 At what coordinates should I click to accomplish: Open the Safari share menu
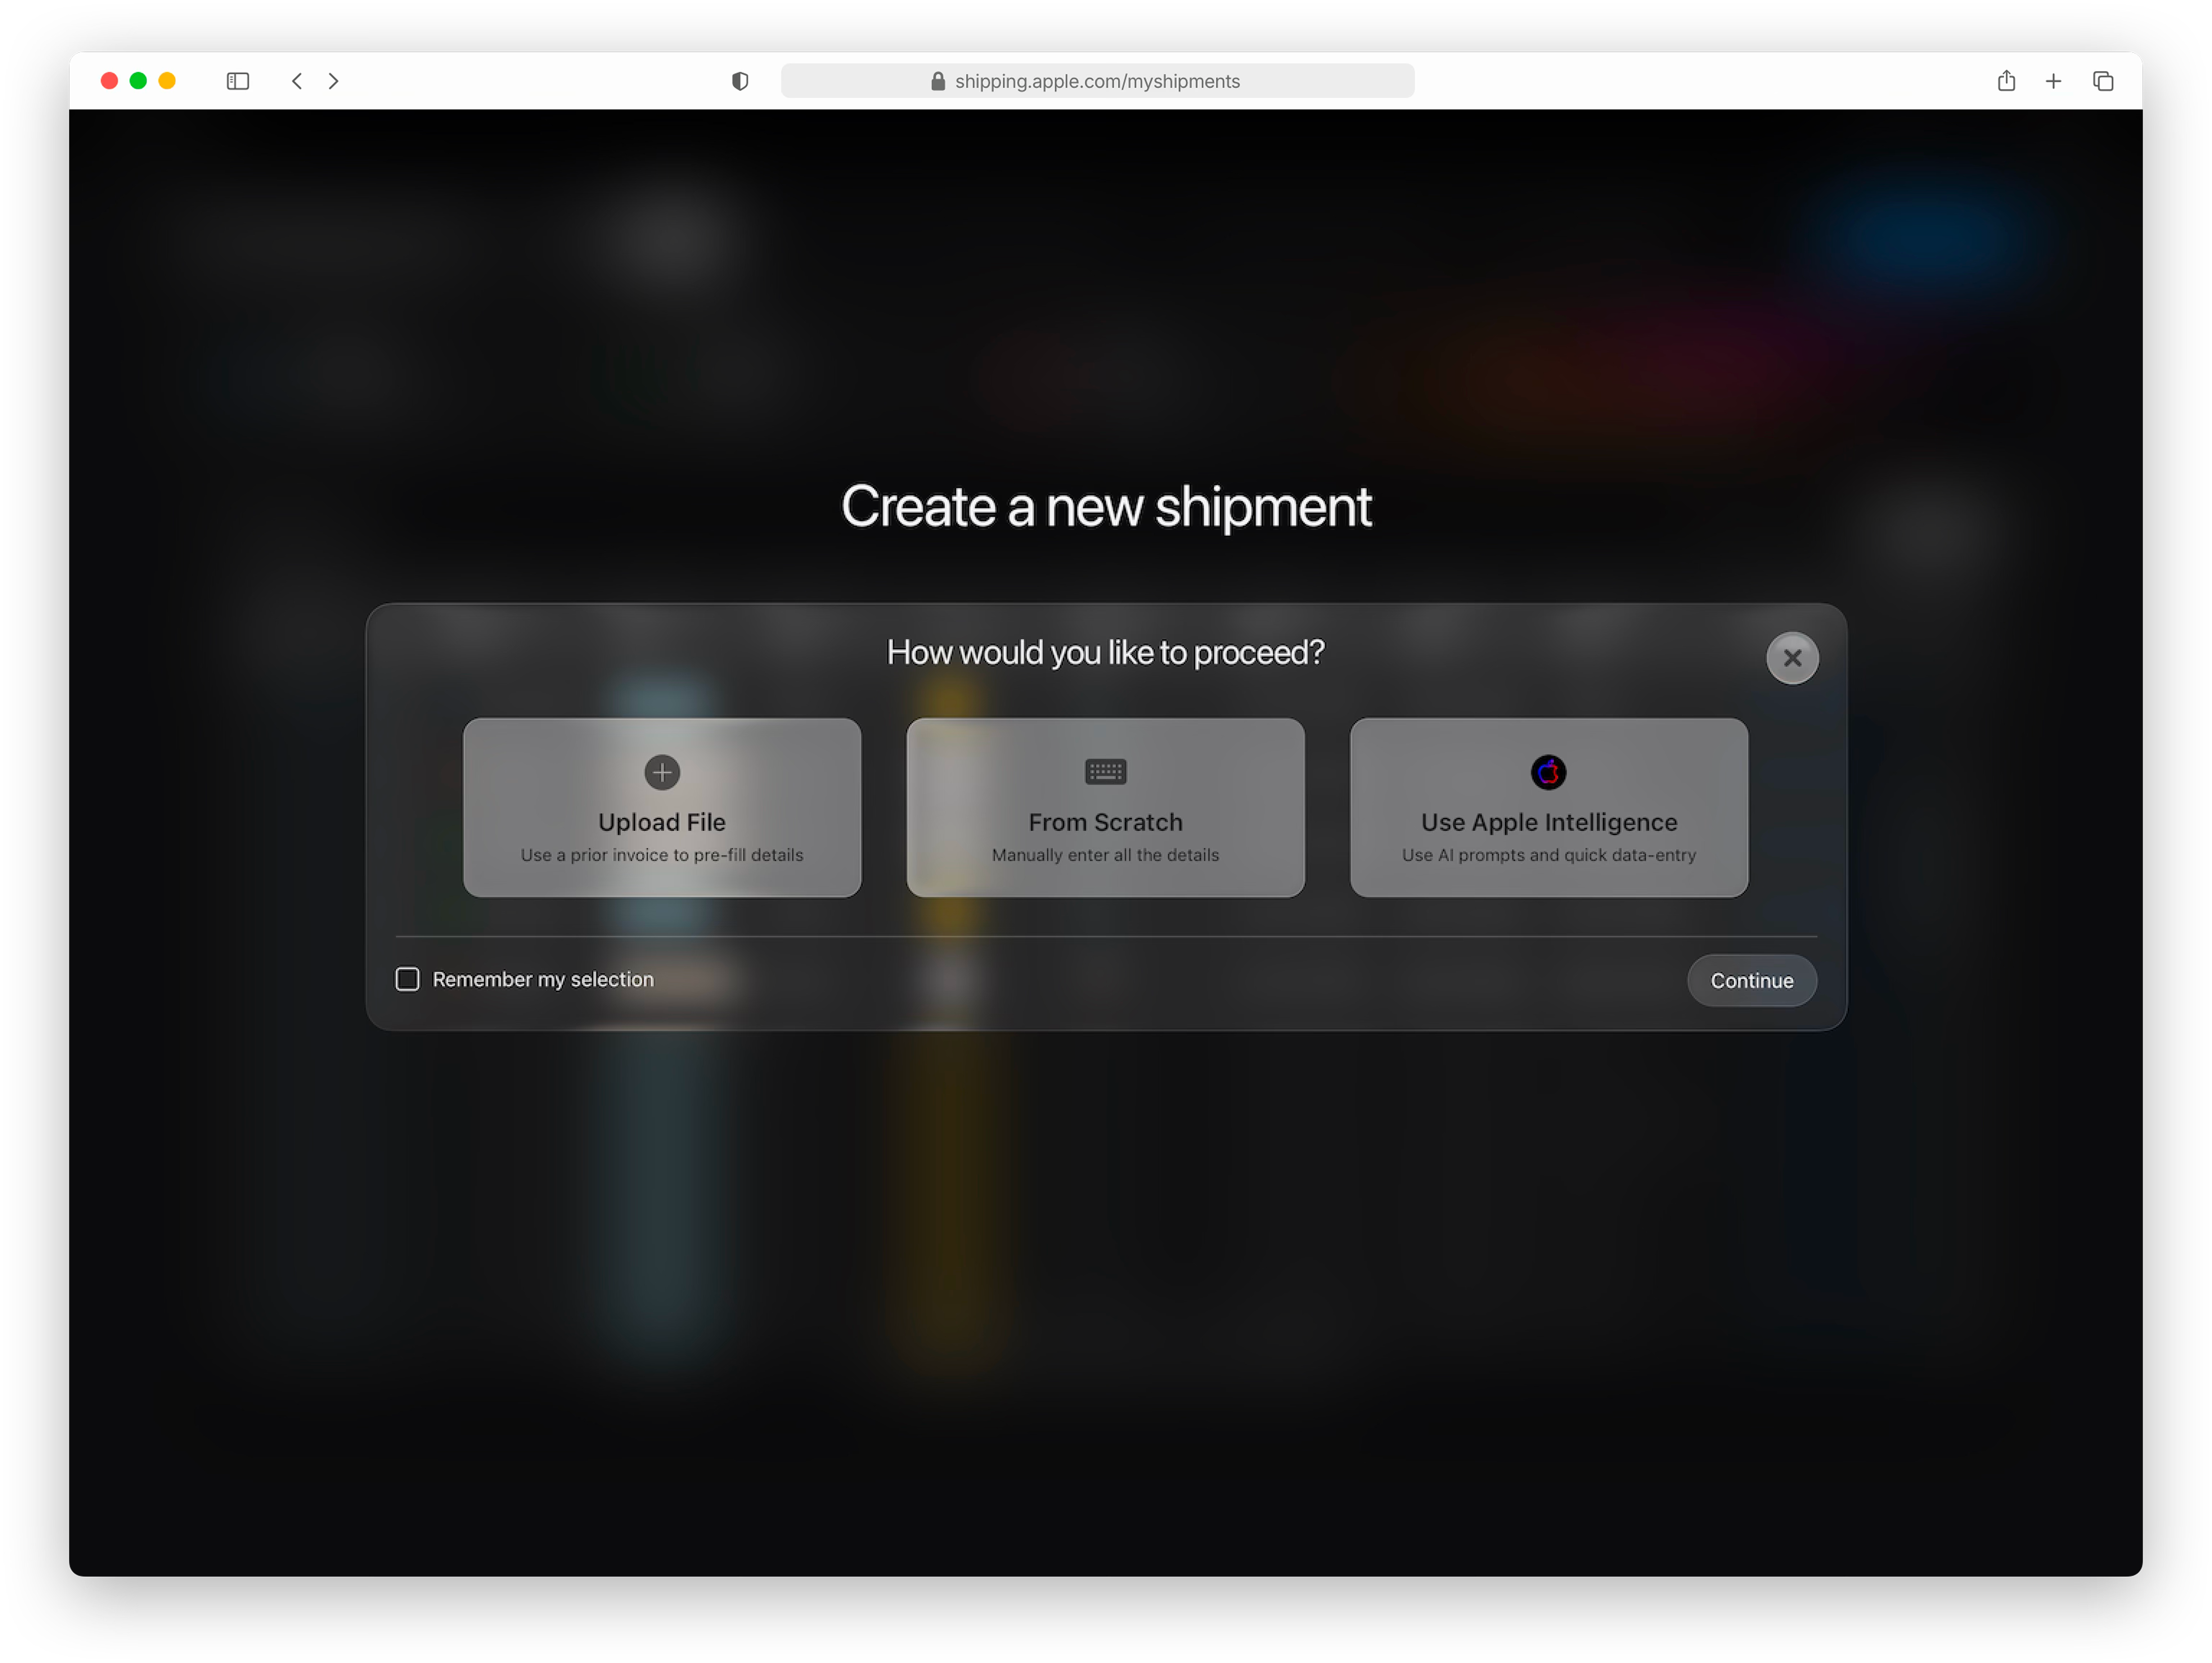click(x=2006, y=81)
